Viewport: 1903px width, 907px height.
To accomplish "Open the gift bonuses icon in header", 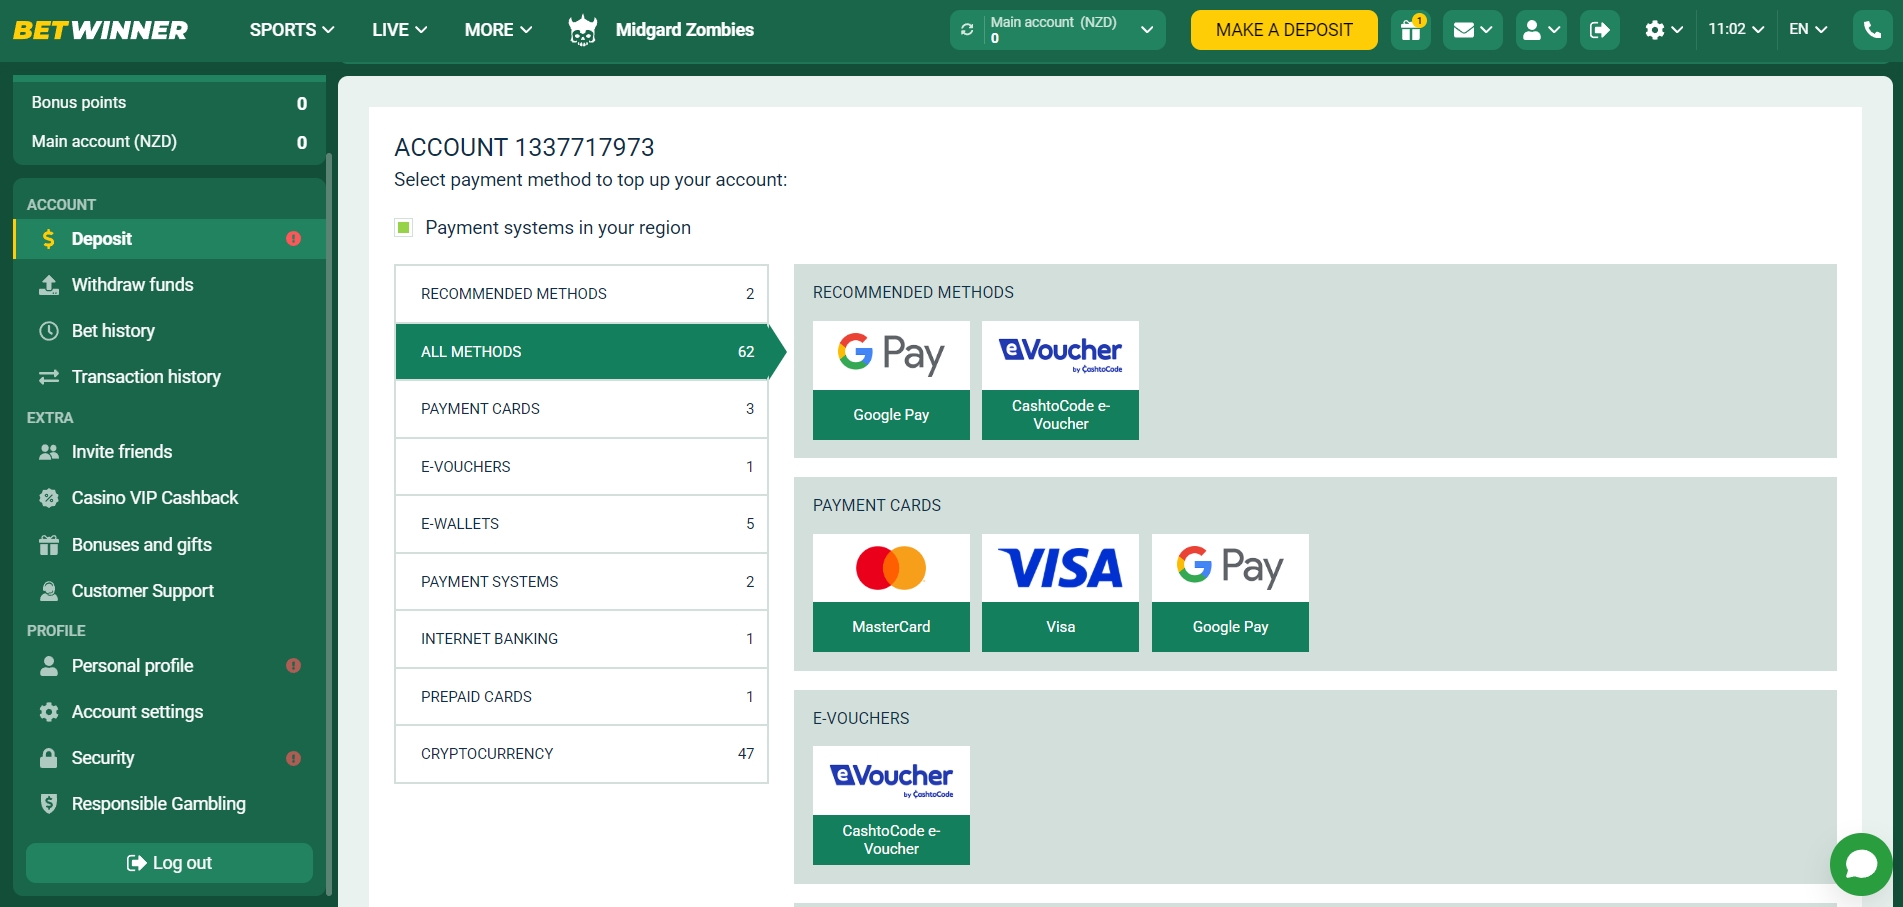I will click(1411, 30).
